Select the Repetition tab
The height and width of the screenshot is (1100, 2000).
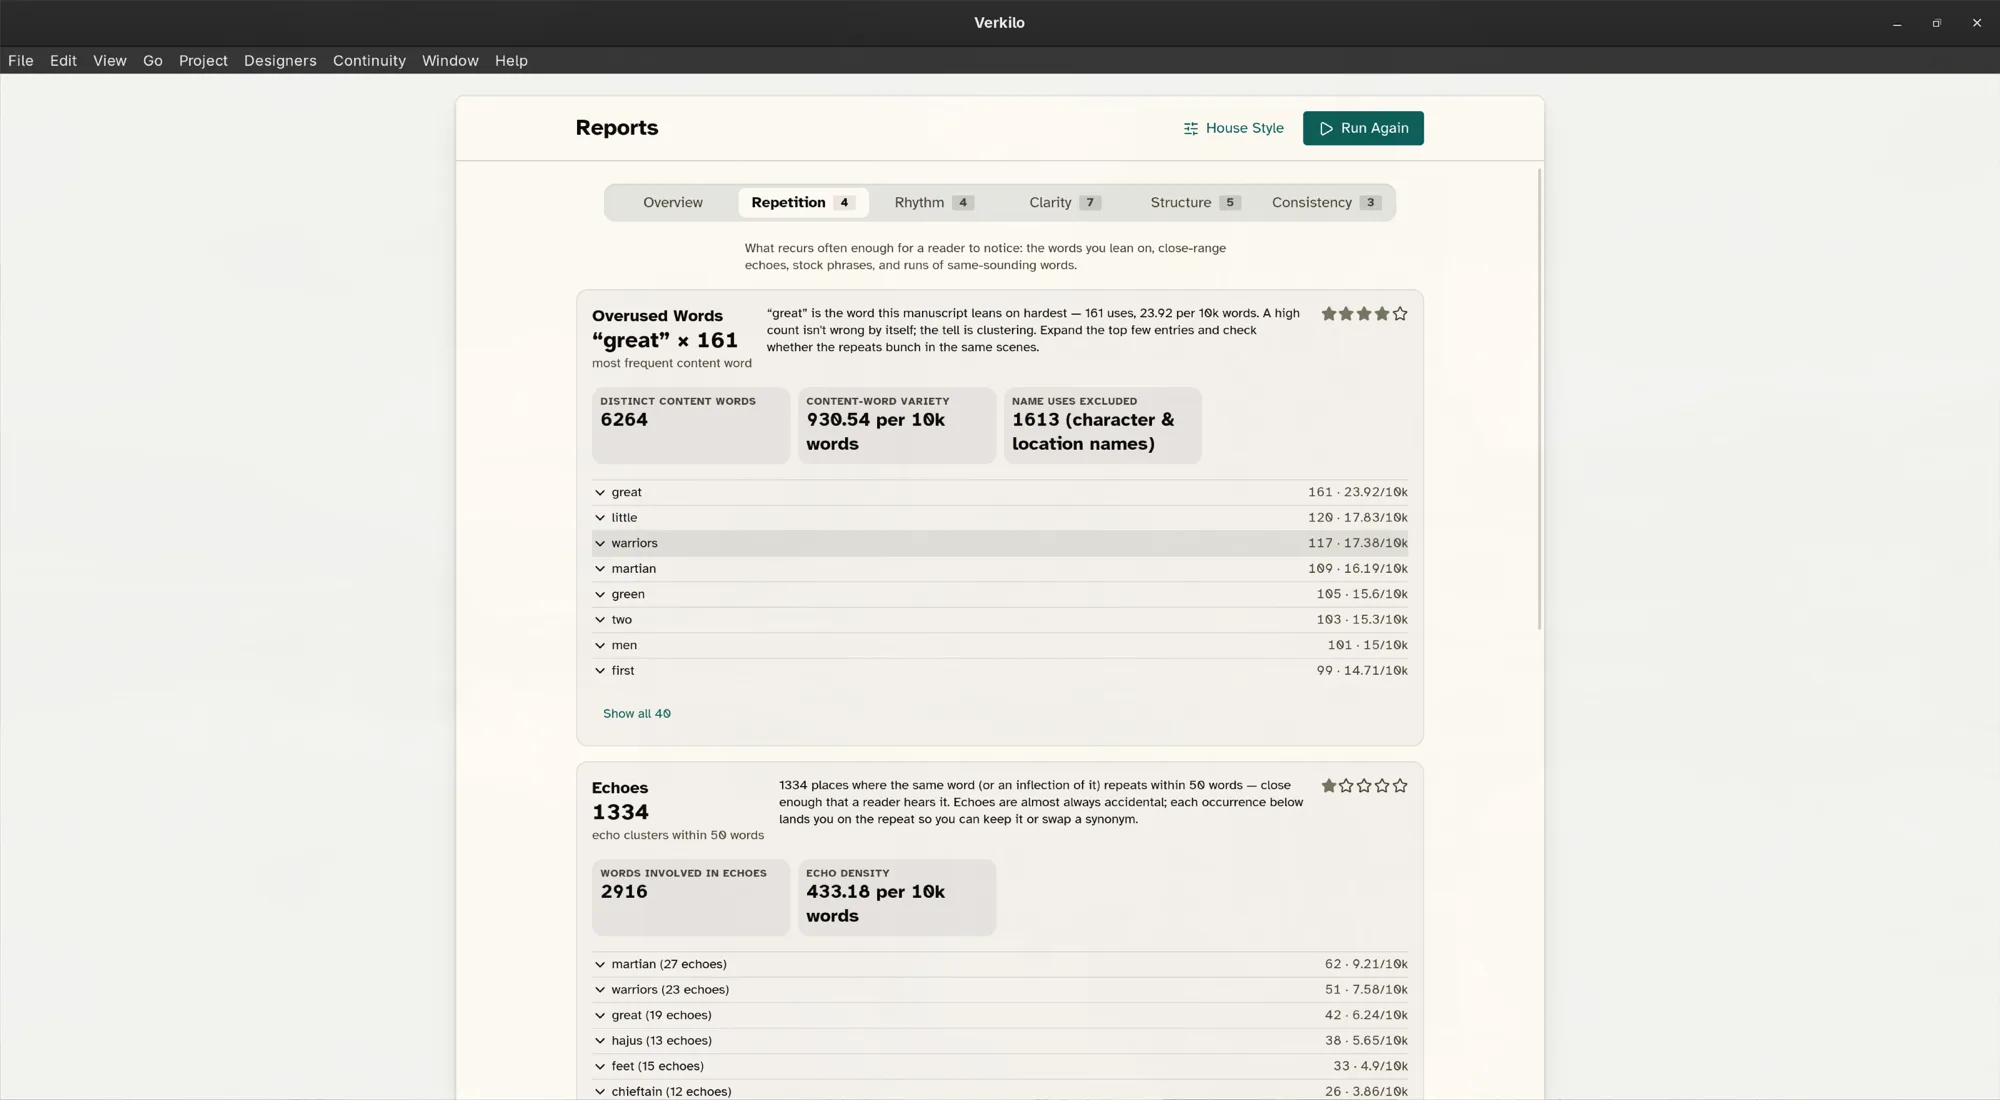click(x=802, y=202)
